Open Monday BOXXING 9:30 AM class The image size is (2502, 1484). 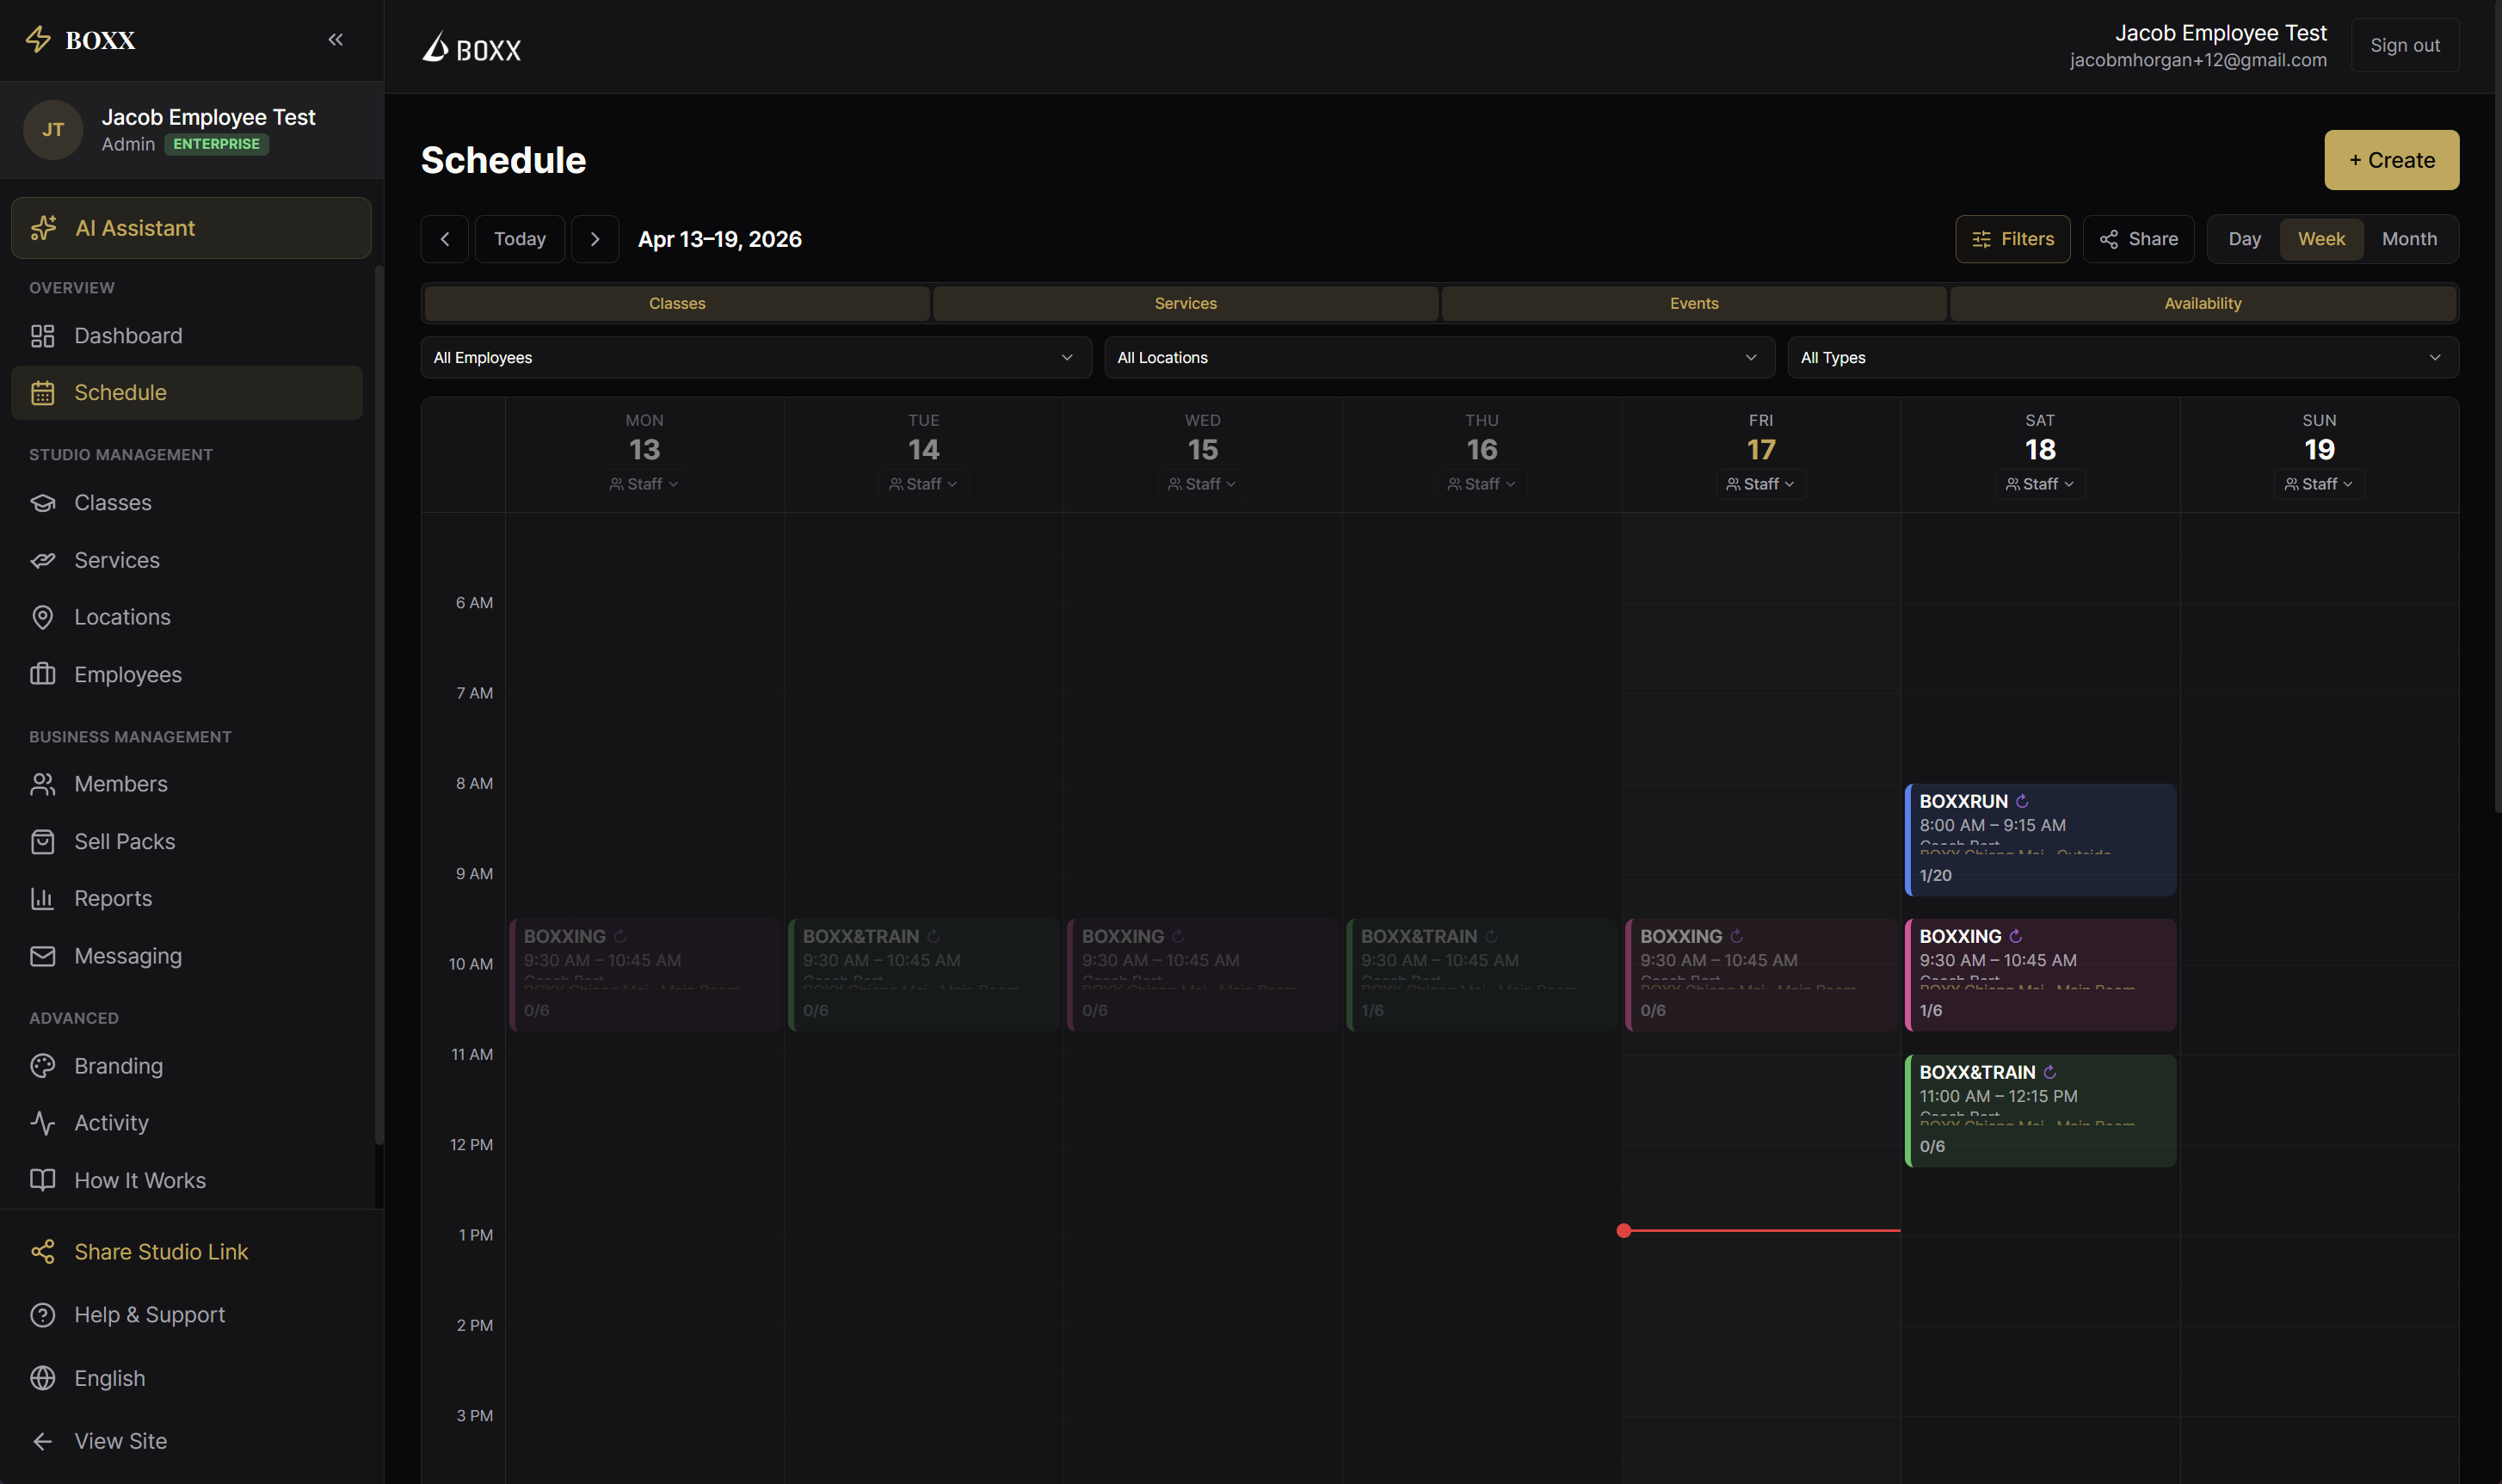tap(645, 975)
